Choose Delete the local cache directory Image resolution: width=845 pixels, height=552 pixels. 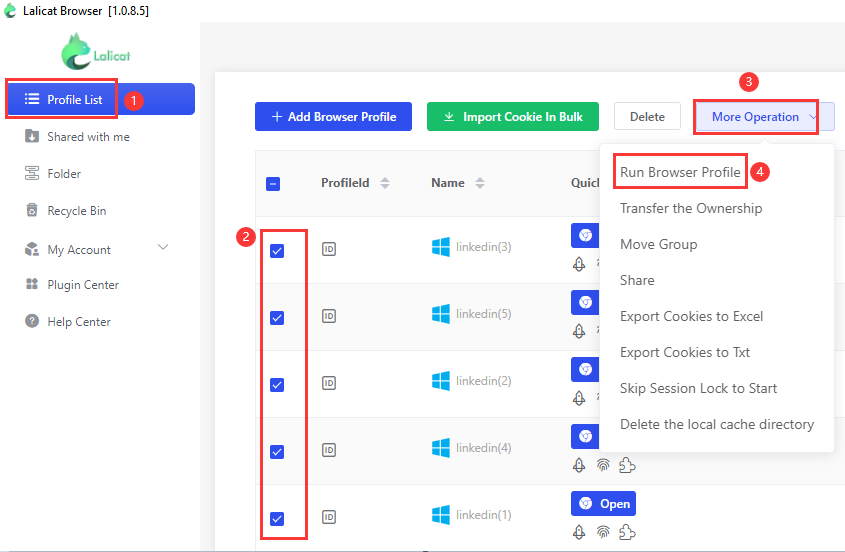pyautogui.click(x=717, y=424)
